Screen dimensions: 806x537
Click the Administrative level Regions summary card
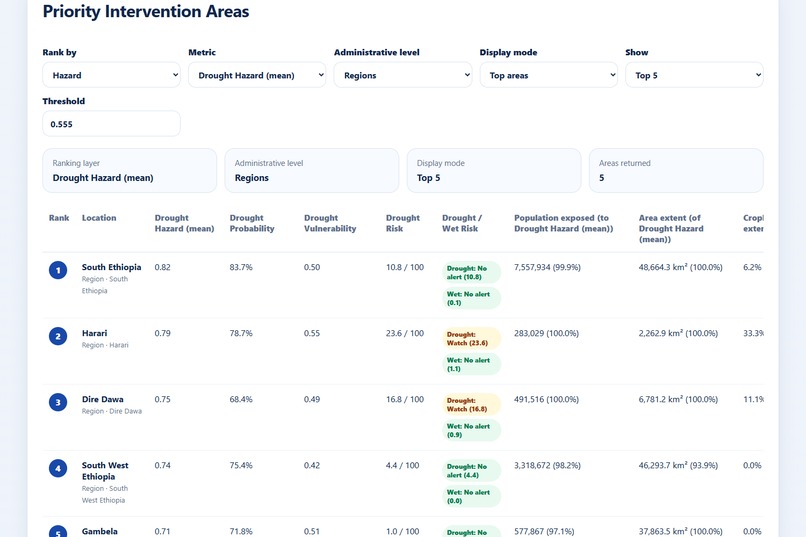(x=312, y=171)
